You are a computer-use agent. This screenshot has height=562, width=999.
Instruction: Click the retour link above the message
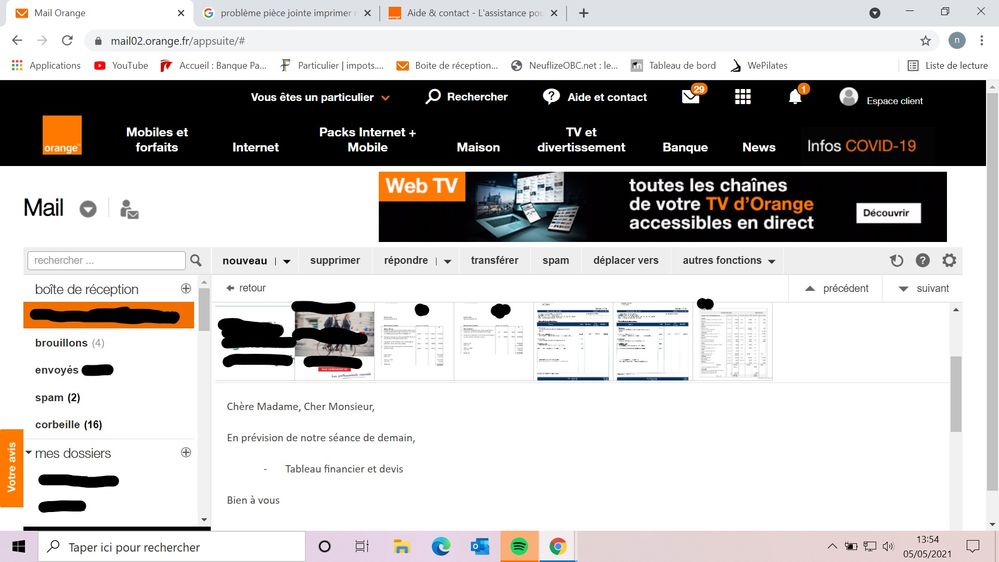pos(246,288)
